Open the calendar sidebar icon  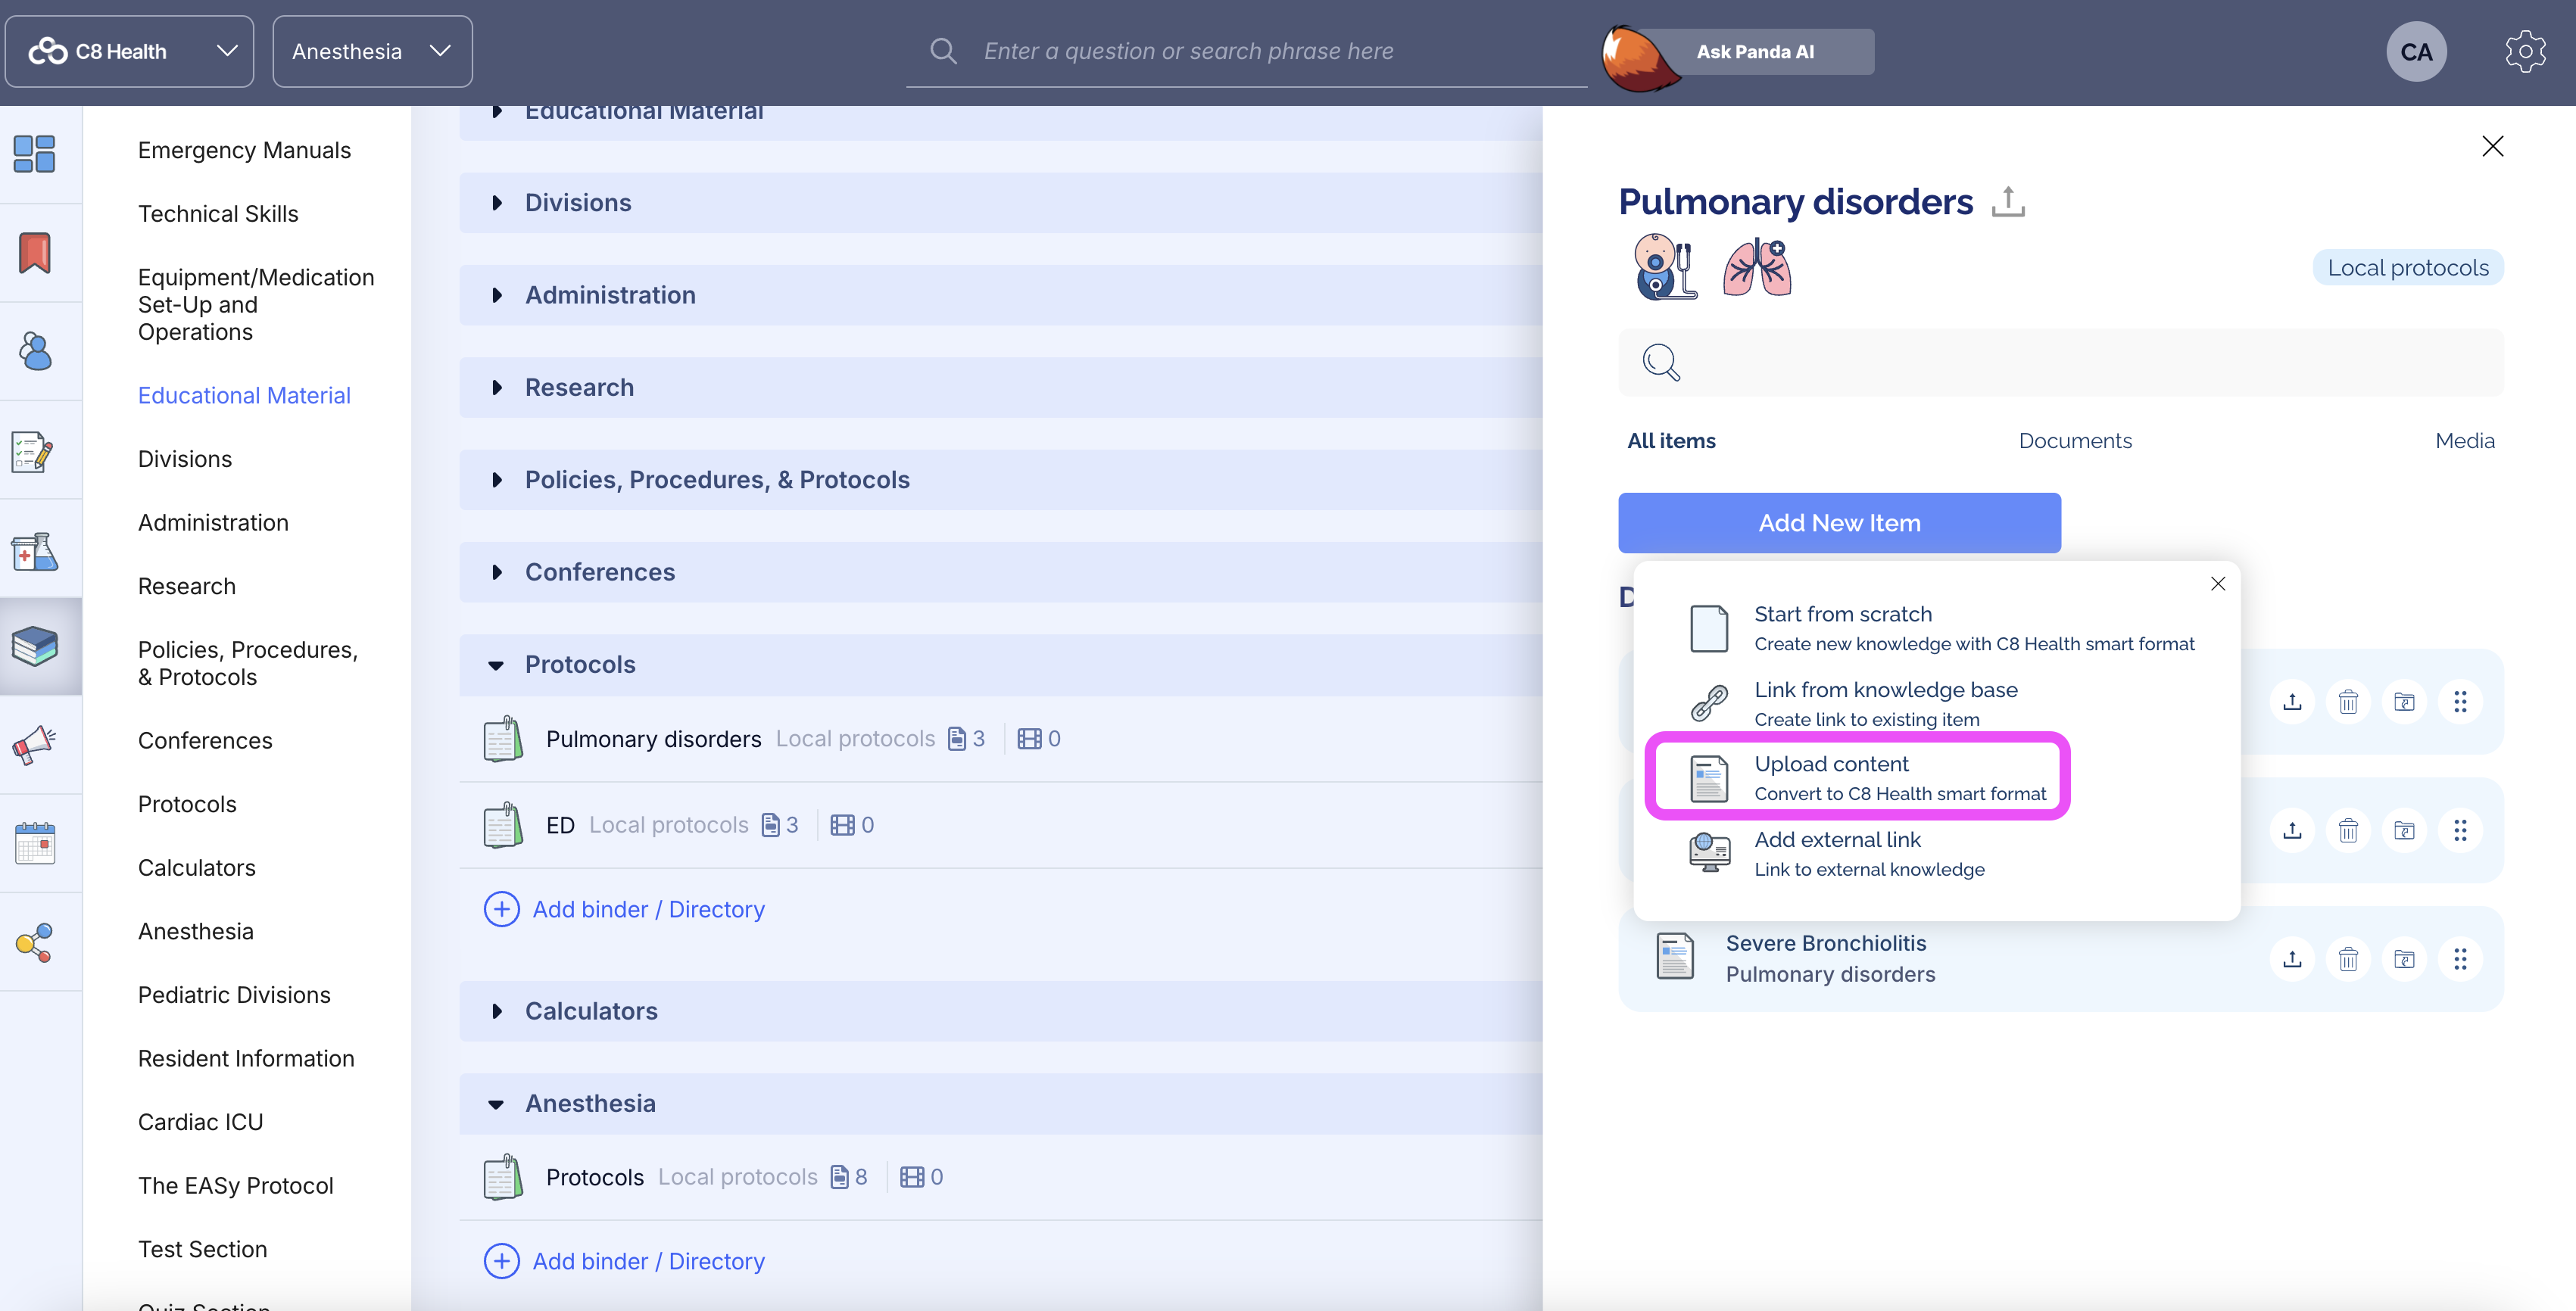[x=34, y=843]
